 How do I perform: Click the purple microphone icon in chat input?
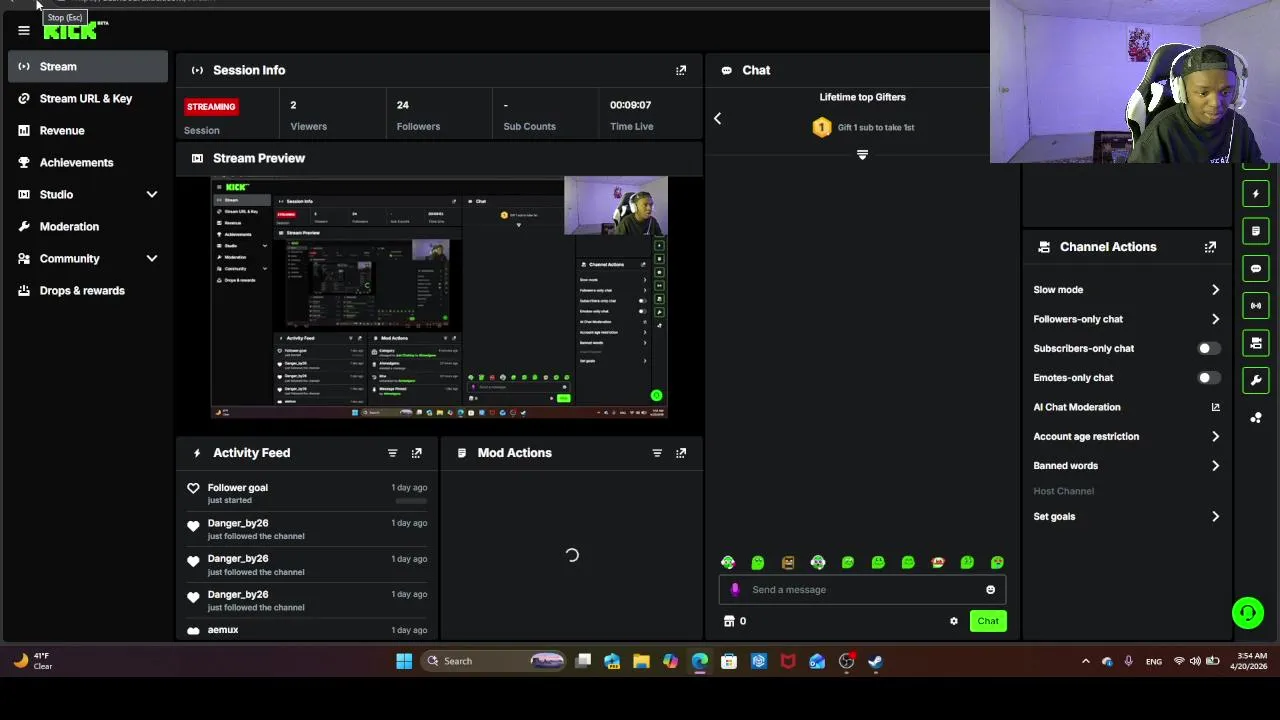click(735, 590)
